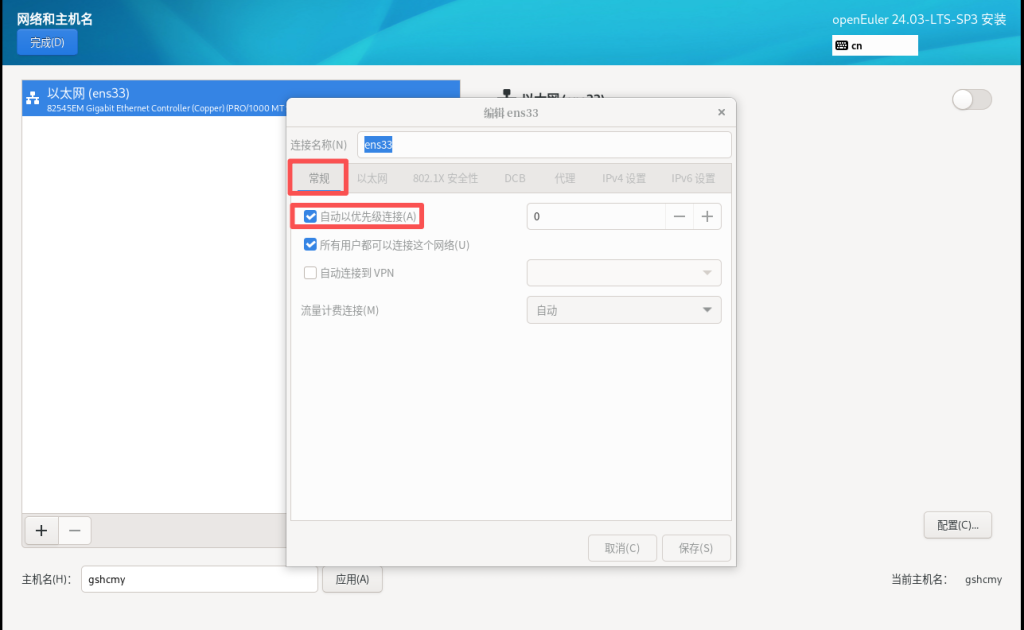Screen dimensions: 1024x630
Task: Switch to the 以太网 tab
Action: pos(372,179)
